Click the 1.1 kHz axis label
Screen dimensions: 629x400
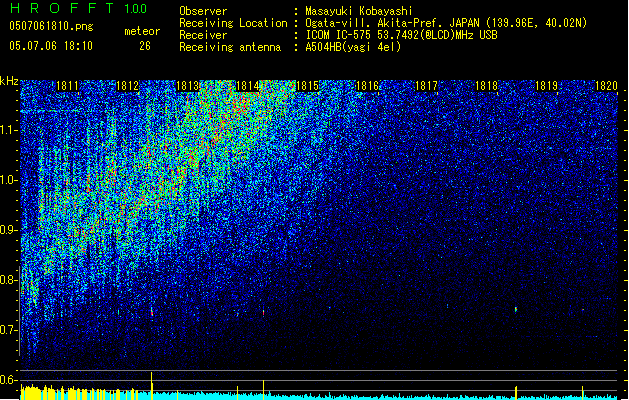coord(8,130)
